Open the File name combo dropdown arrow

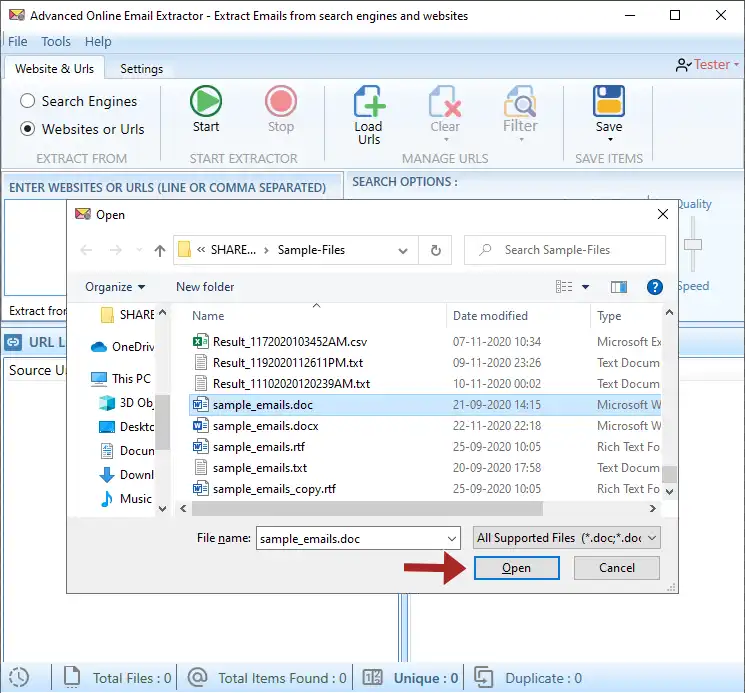click(451, 539)
